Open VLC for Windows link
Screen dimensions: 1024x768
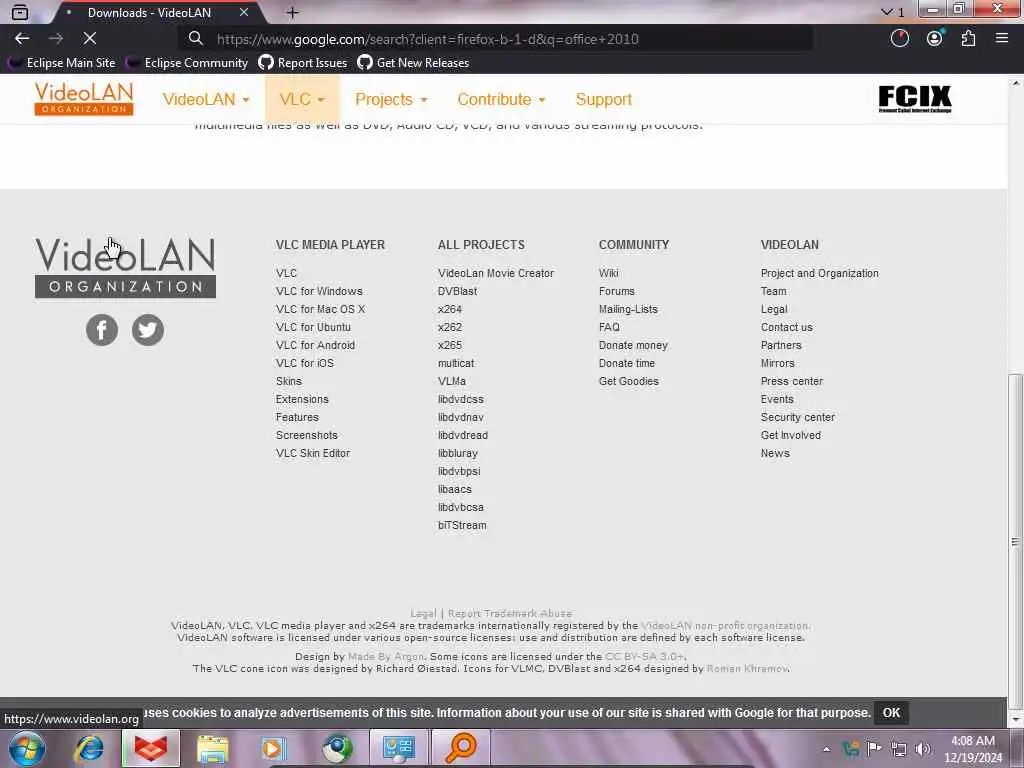click(319, 291)
